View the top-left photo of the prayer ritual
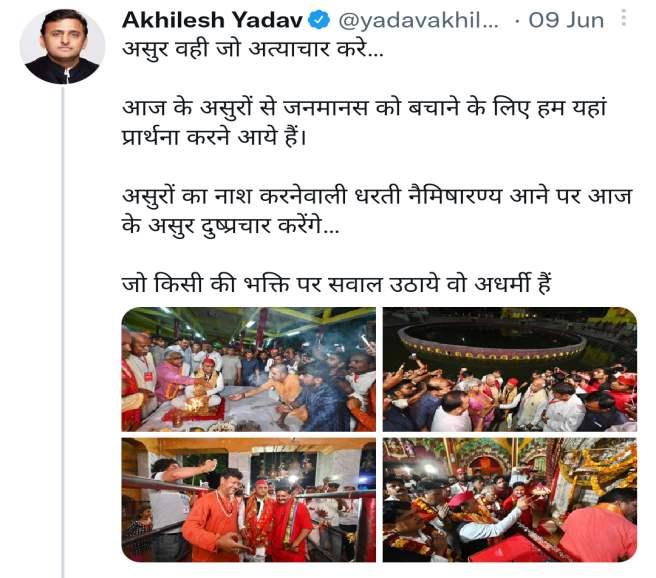Image resolution: width=656 pixels, height=578 pixels. click(249, 369)
